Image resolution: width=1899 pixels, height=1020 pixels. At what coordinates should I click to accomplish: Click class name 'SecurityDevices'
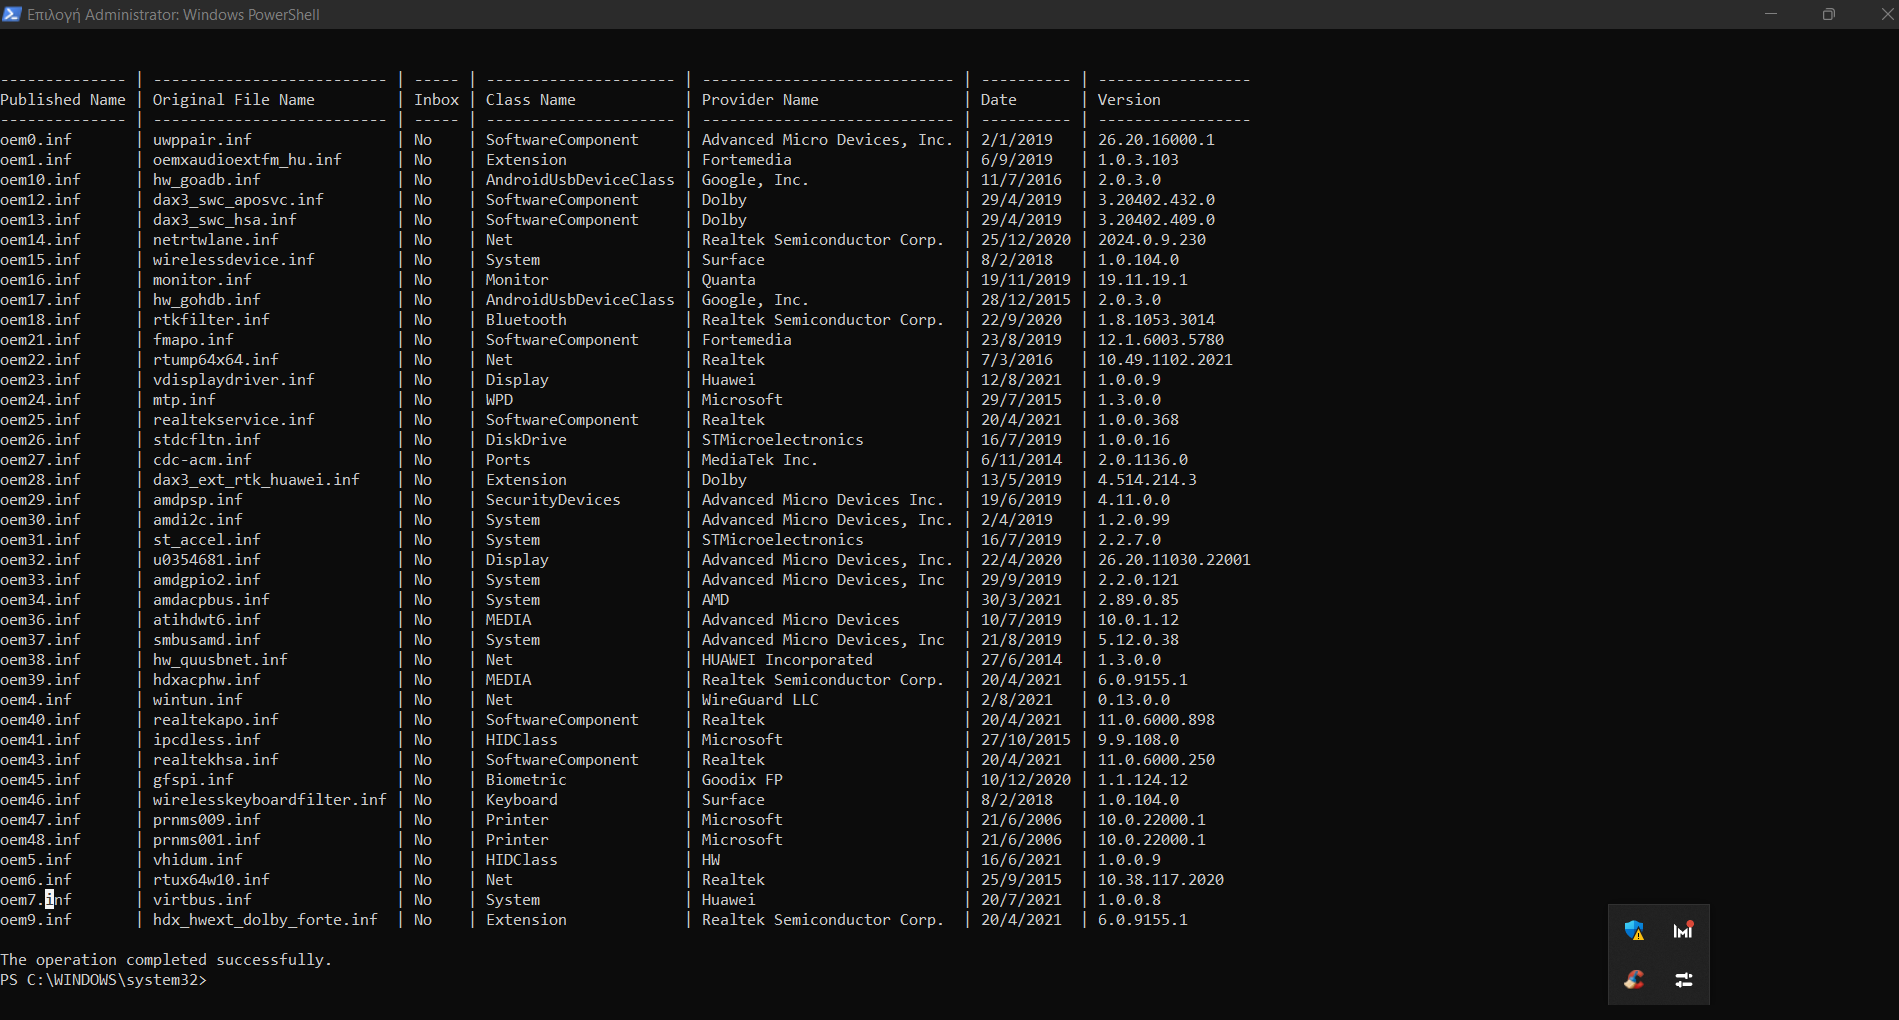point(553,500)
